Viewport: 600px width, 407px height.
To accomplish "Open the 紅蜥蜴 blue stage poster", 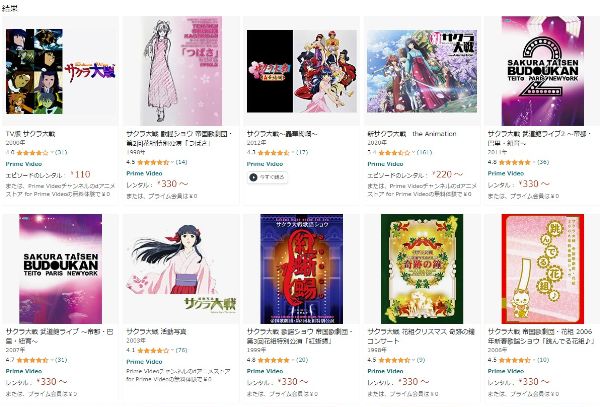I will point(302,269).
